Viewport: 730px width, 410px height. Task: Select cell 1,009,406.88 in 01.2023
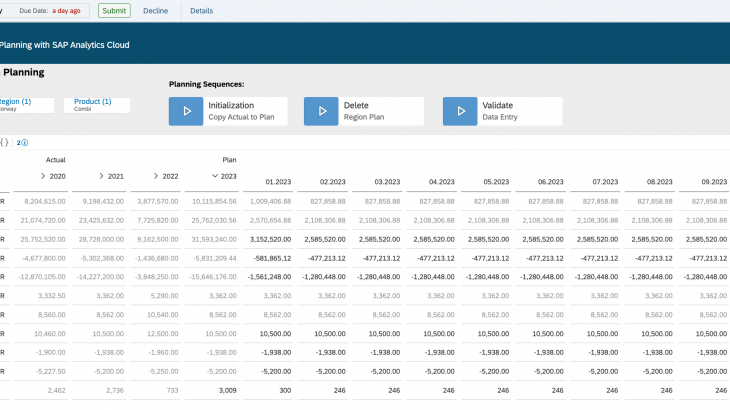point(270,202)
